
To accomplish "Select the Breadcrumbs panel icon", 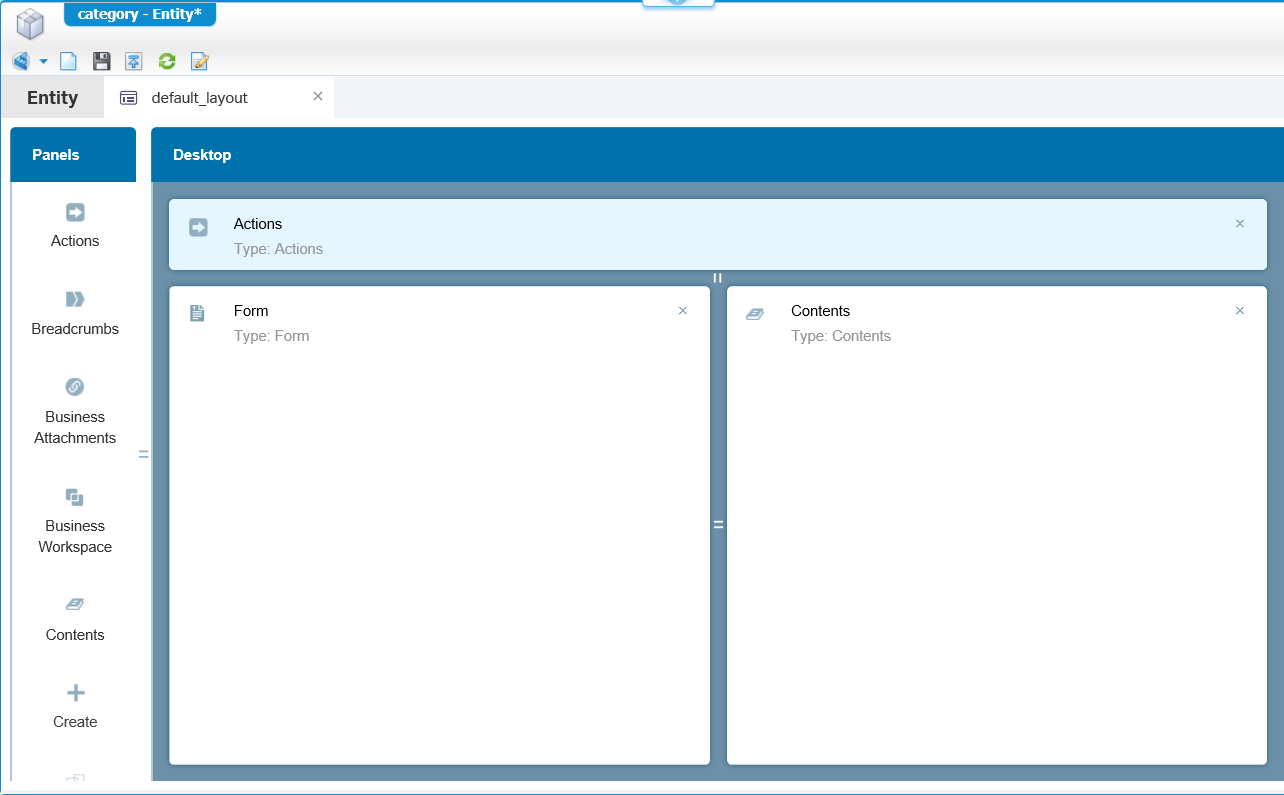I will [x=75, y=299].
